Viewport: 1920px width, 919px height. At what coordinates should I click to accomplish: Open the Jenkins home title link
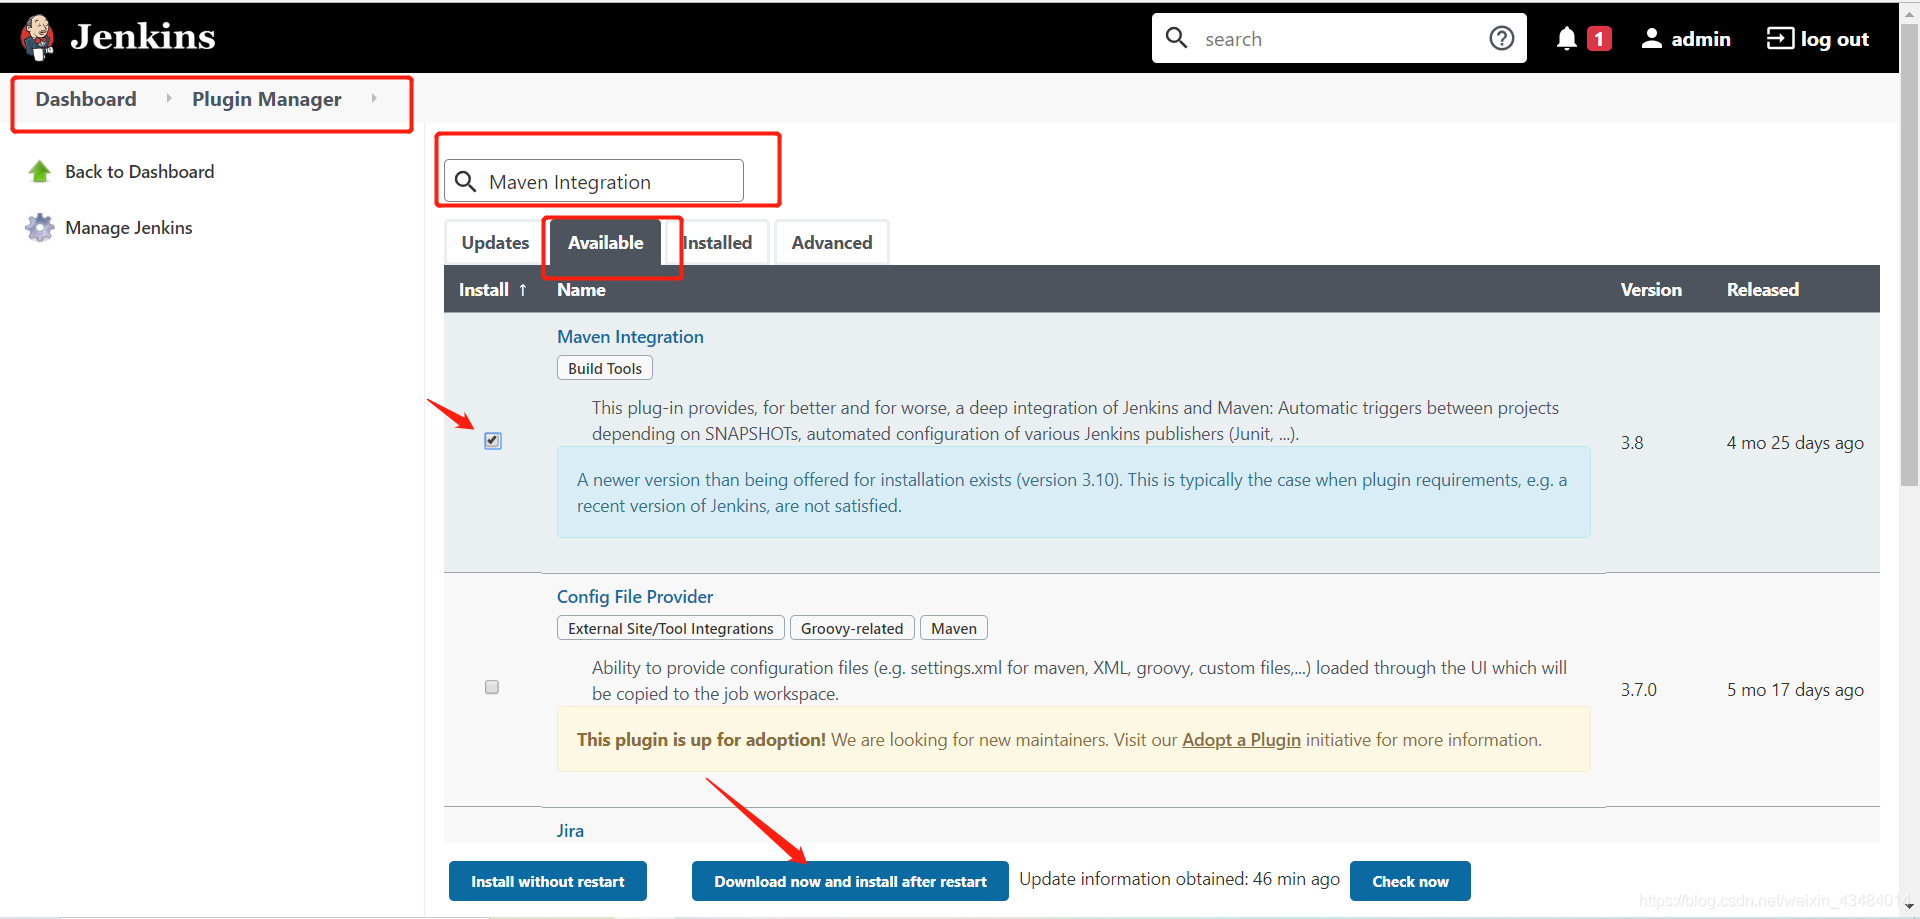click(x=143, y=37)
